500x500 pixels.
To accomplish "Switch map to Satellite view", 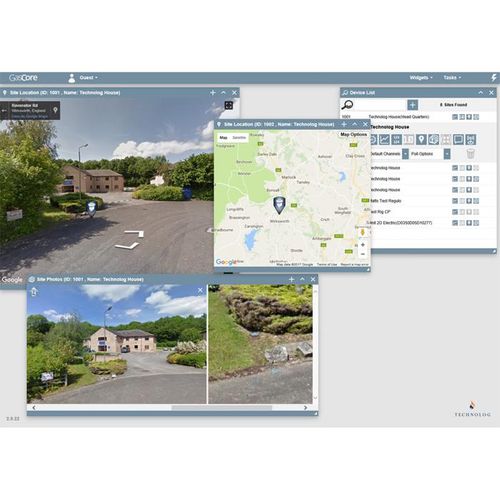I will (239, 138).
